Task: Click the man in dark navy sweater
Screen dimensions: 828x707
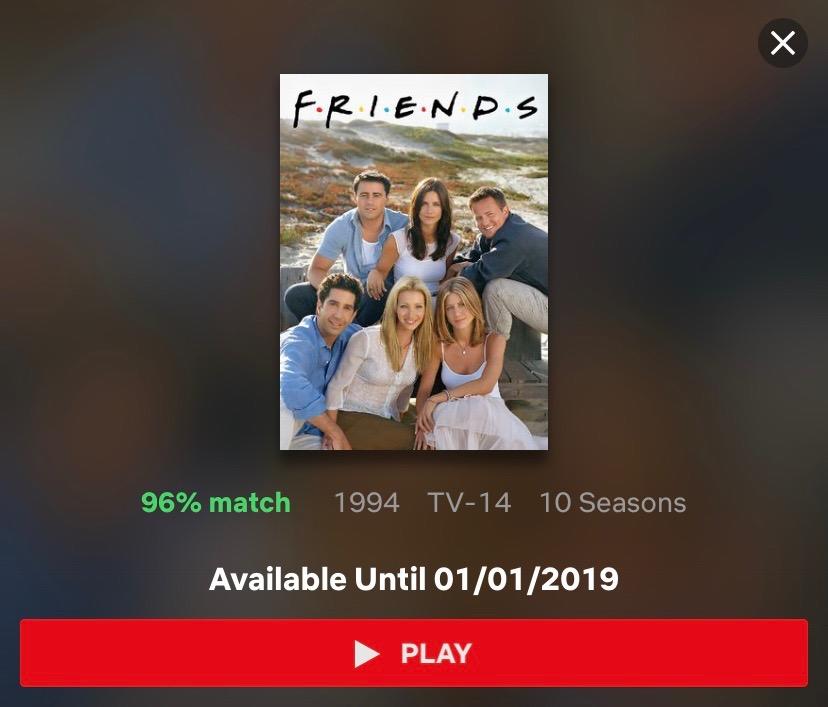Action: point(504,253)
